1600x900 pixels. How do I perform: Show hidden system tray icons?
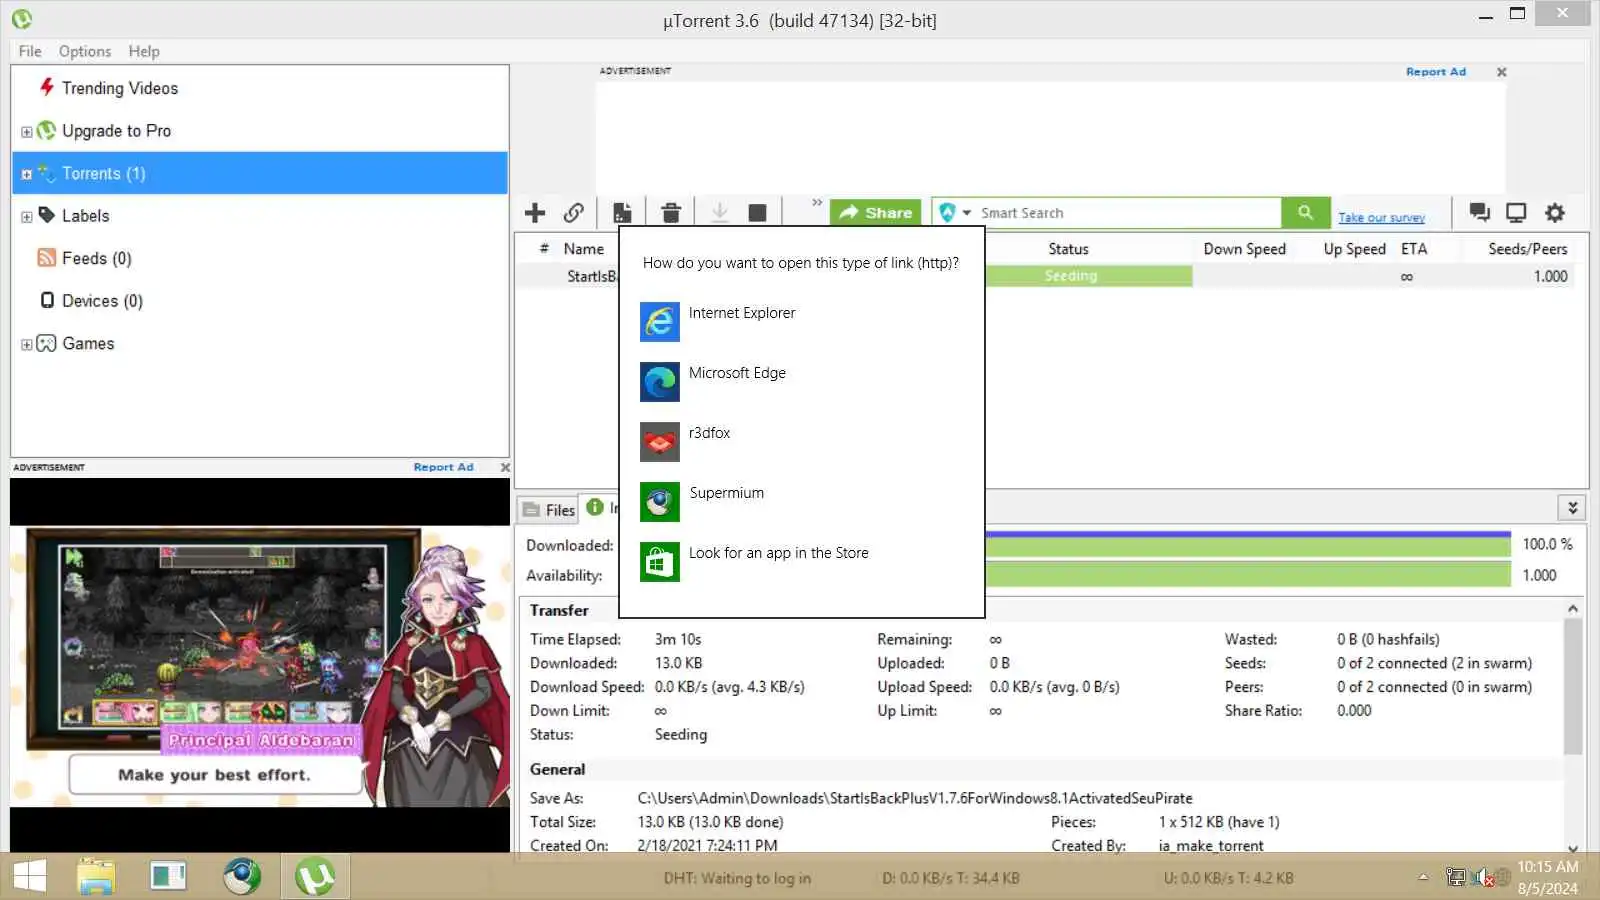click(x=1423, y=877)
